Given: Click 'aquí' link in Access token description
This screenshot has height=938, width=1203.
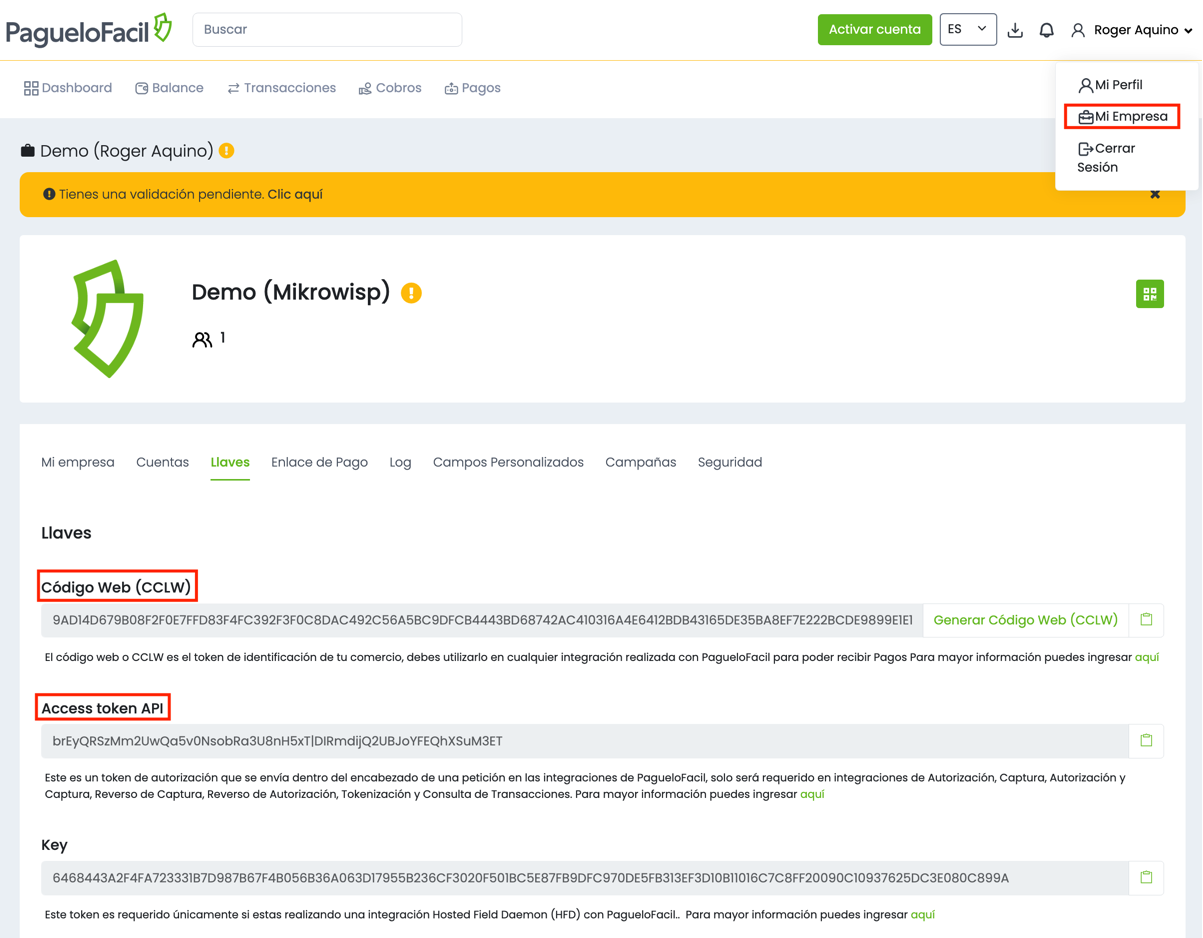Looking at the screenshot, I should 812,794.
